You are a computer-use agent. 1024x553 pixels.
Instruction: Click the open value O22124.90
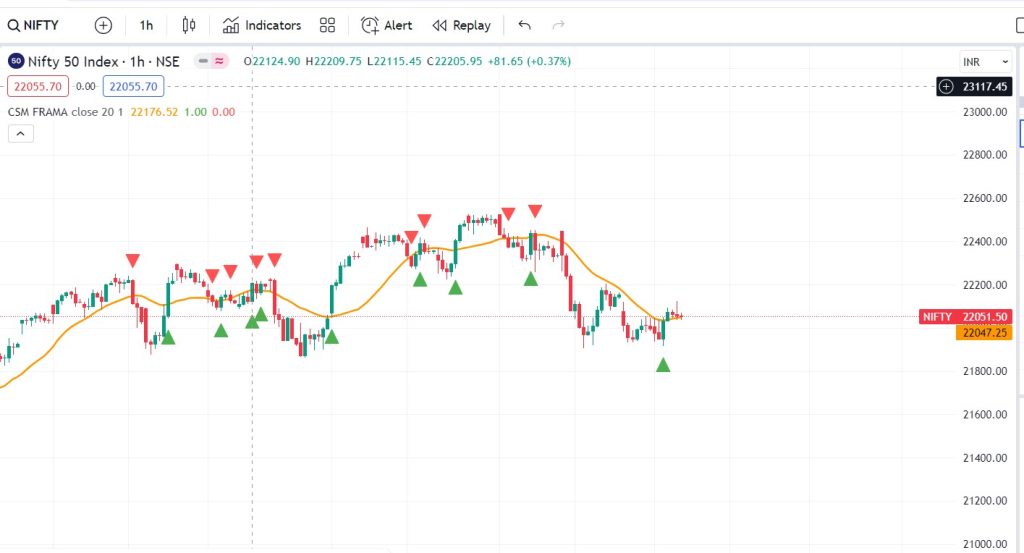[272, 61]
